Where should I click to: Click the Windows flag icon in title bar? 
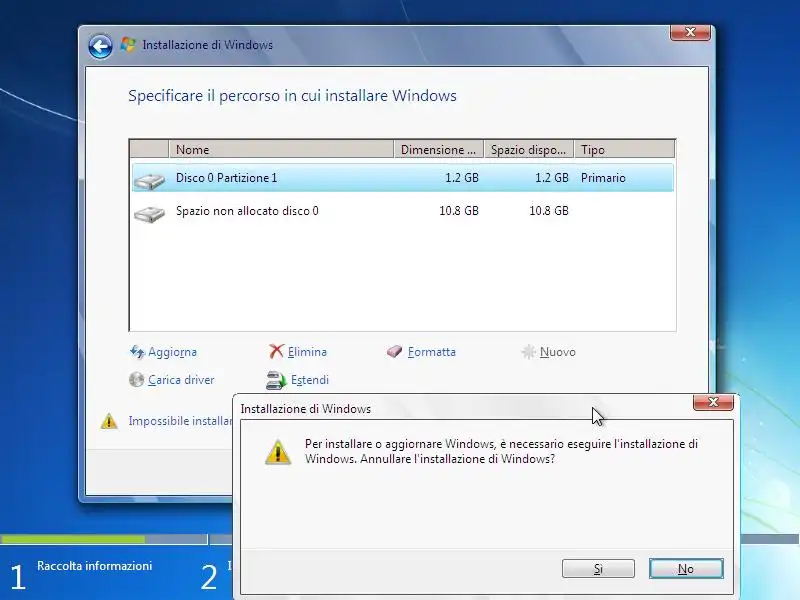(128, 45)
